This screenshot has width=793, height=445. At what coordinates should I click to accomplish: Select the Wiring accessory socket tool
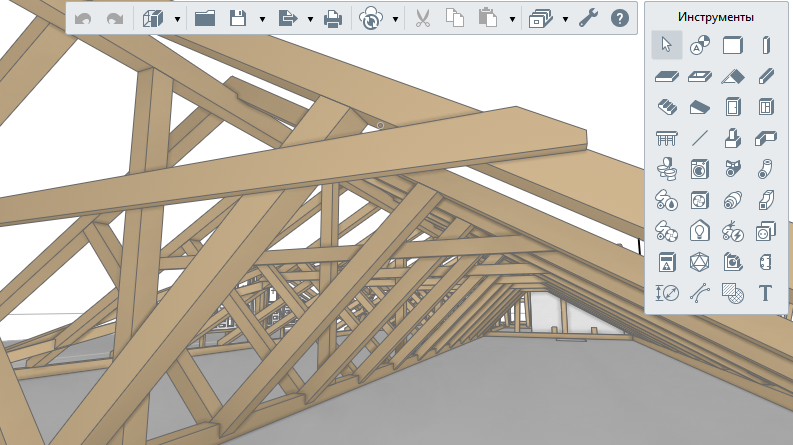point(766,231)
